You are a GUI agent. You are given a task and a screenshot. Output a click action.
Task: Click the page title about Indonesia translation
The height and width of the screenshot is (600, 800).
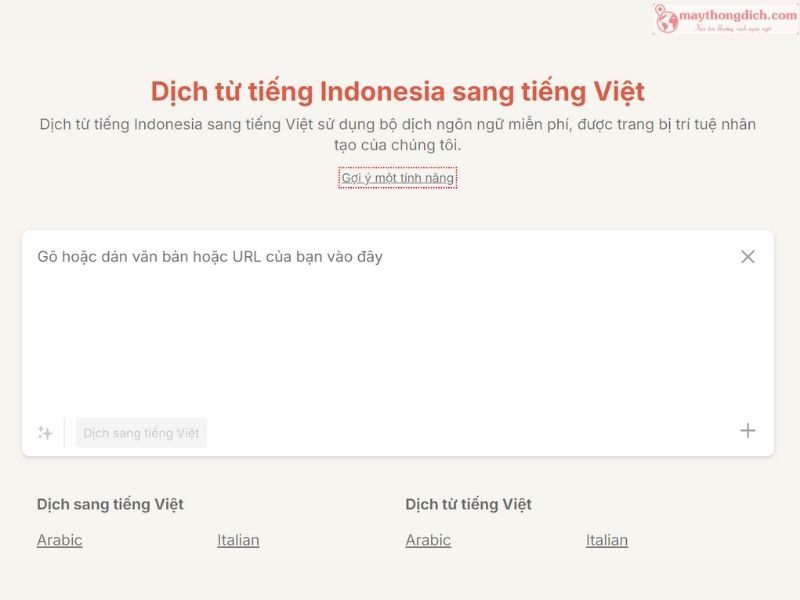click(x=400, y=91)
